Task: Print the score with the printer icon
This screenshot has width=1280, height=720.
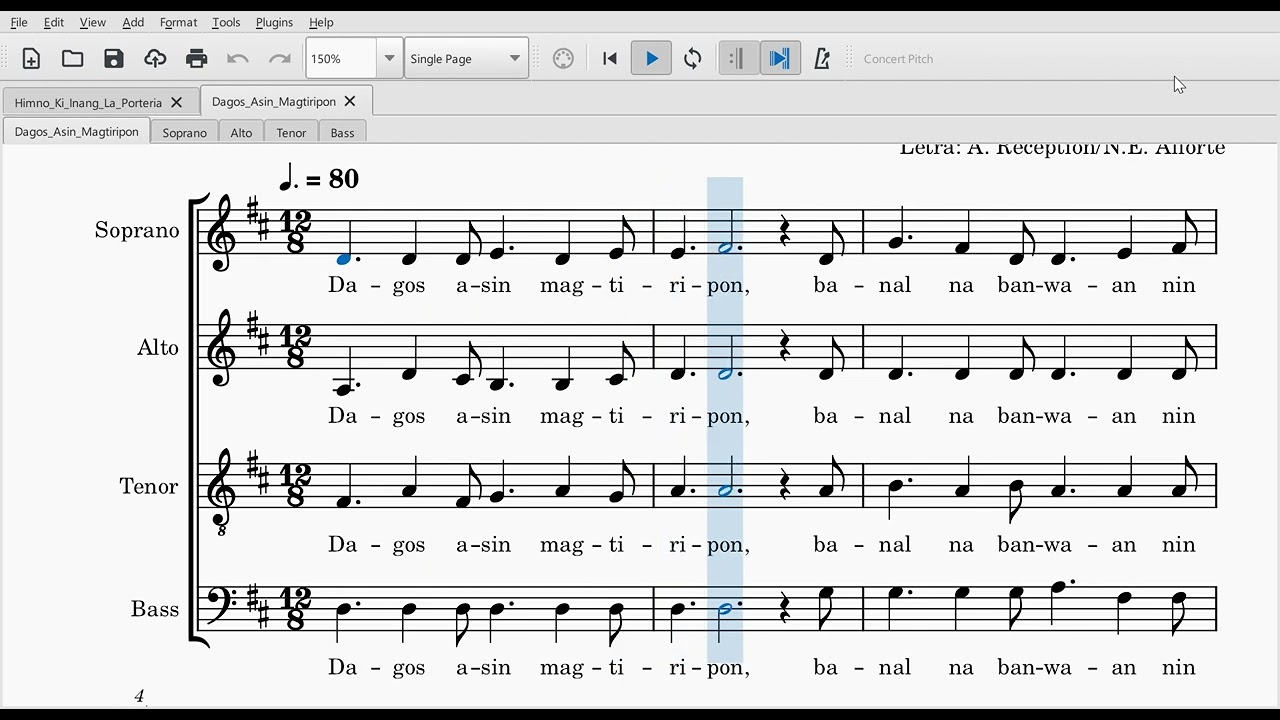Action: point(197,59)
